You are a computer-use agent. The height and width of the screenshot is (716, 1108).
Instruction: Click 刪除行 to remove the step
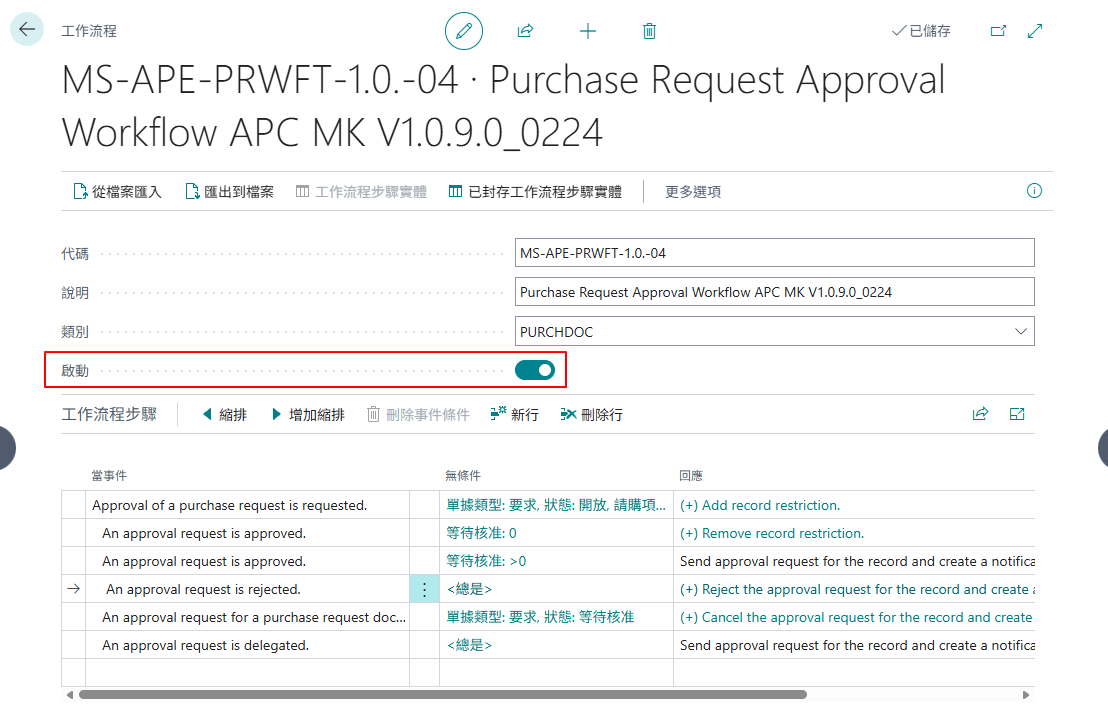point(591,415)
